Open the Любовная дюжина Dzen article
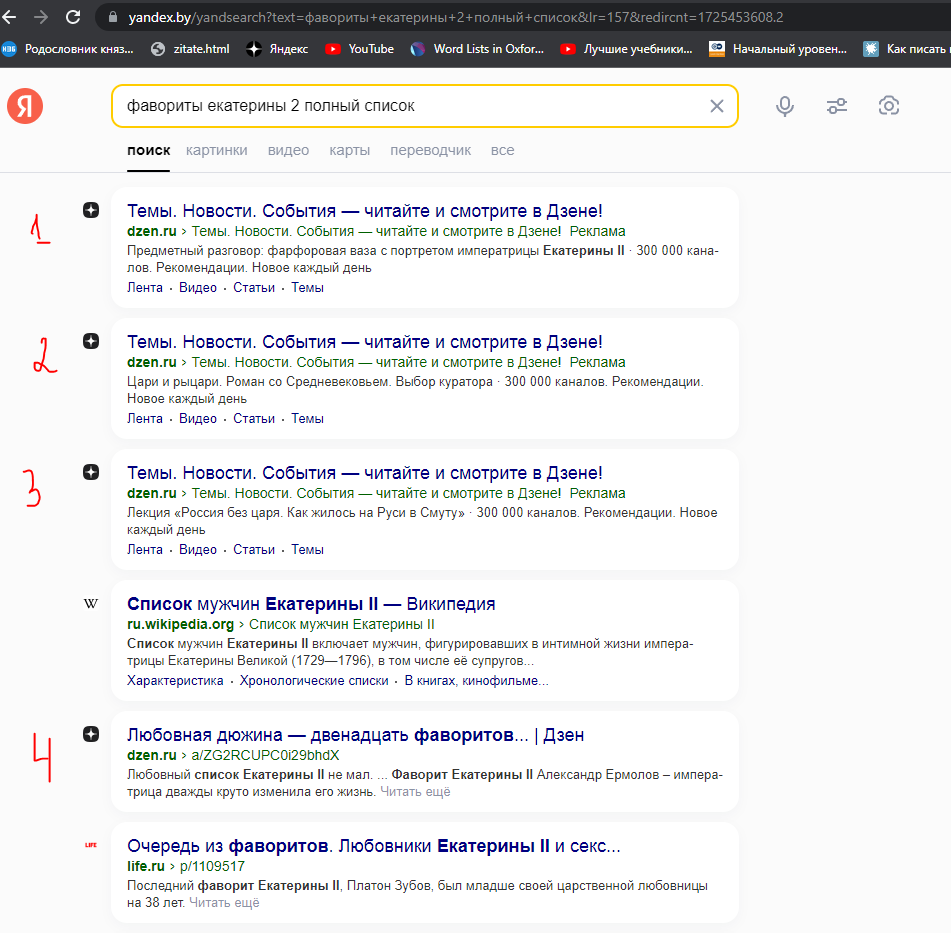Screen dimensions: 951x933 [x=355, y=735]
